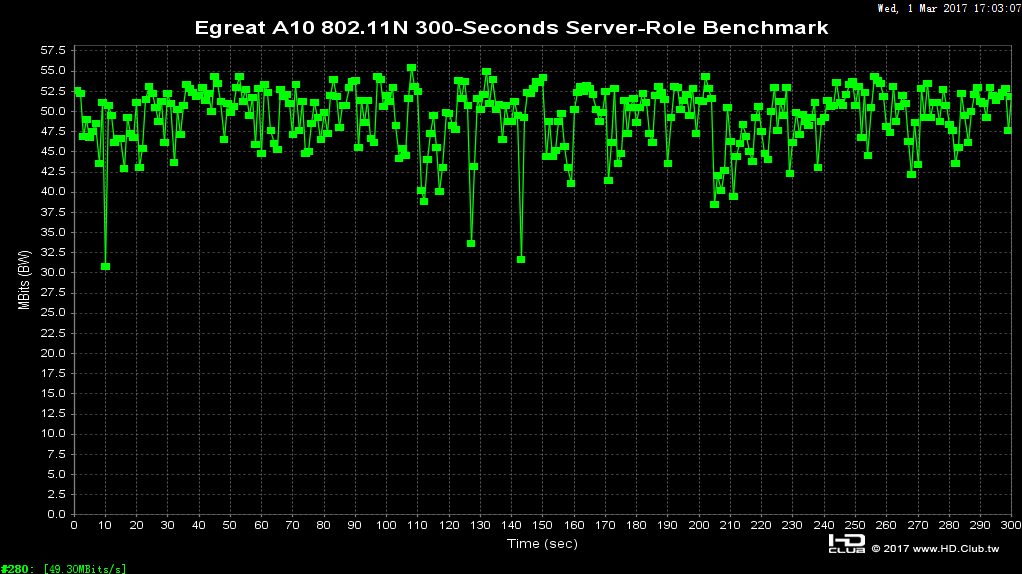
Task: Click the y-axis tick label '57.5'
Action: 53,50
